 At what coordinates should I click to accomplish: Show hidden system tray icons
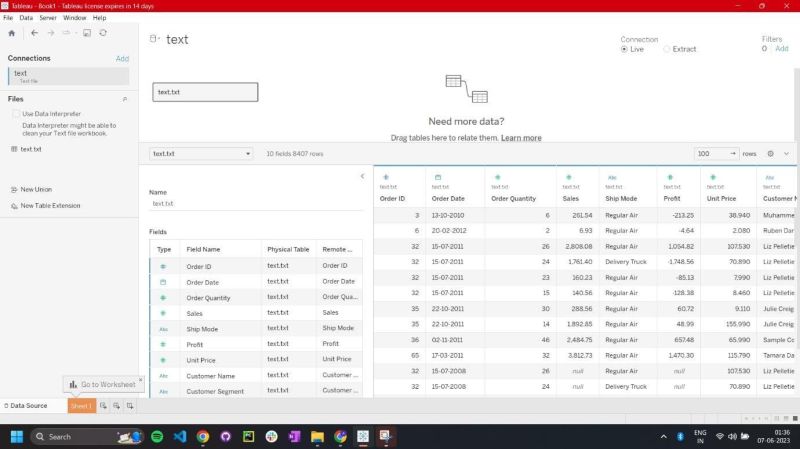663,437
